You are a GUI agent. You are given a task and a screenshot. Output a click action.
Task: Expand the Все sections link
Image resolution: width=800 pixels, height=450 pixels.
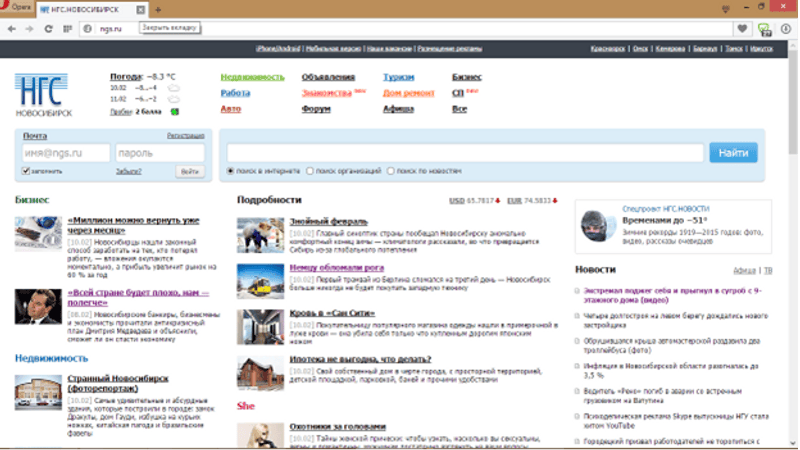[x=459, y=109]
